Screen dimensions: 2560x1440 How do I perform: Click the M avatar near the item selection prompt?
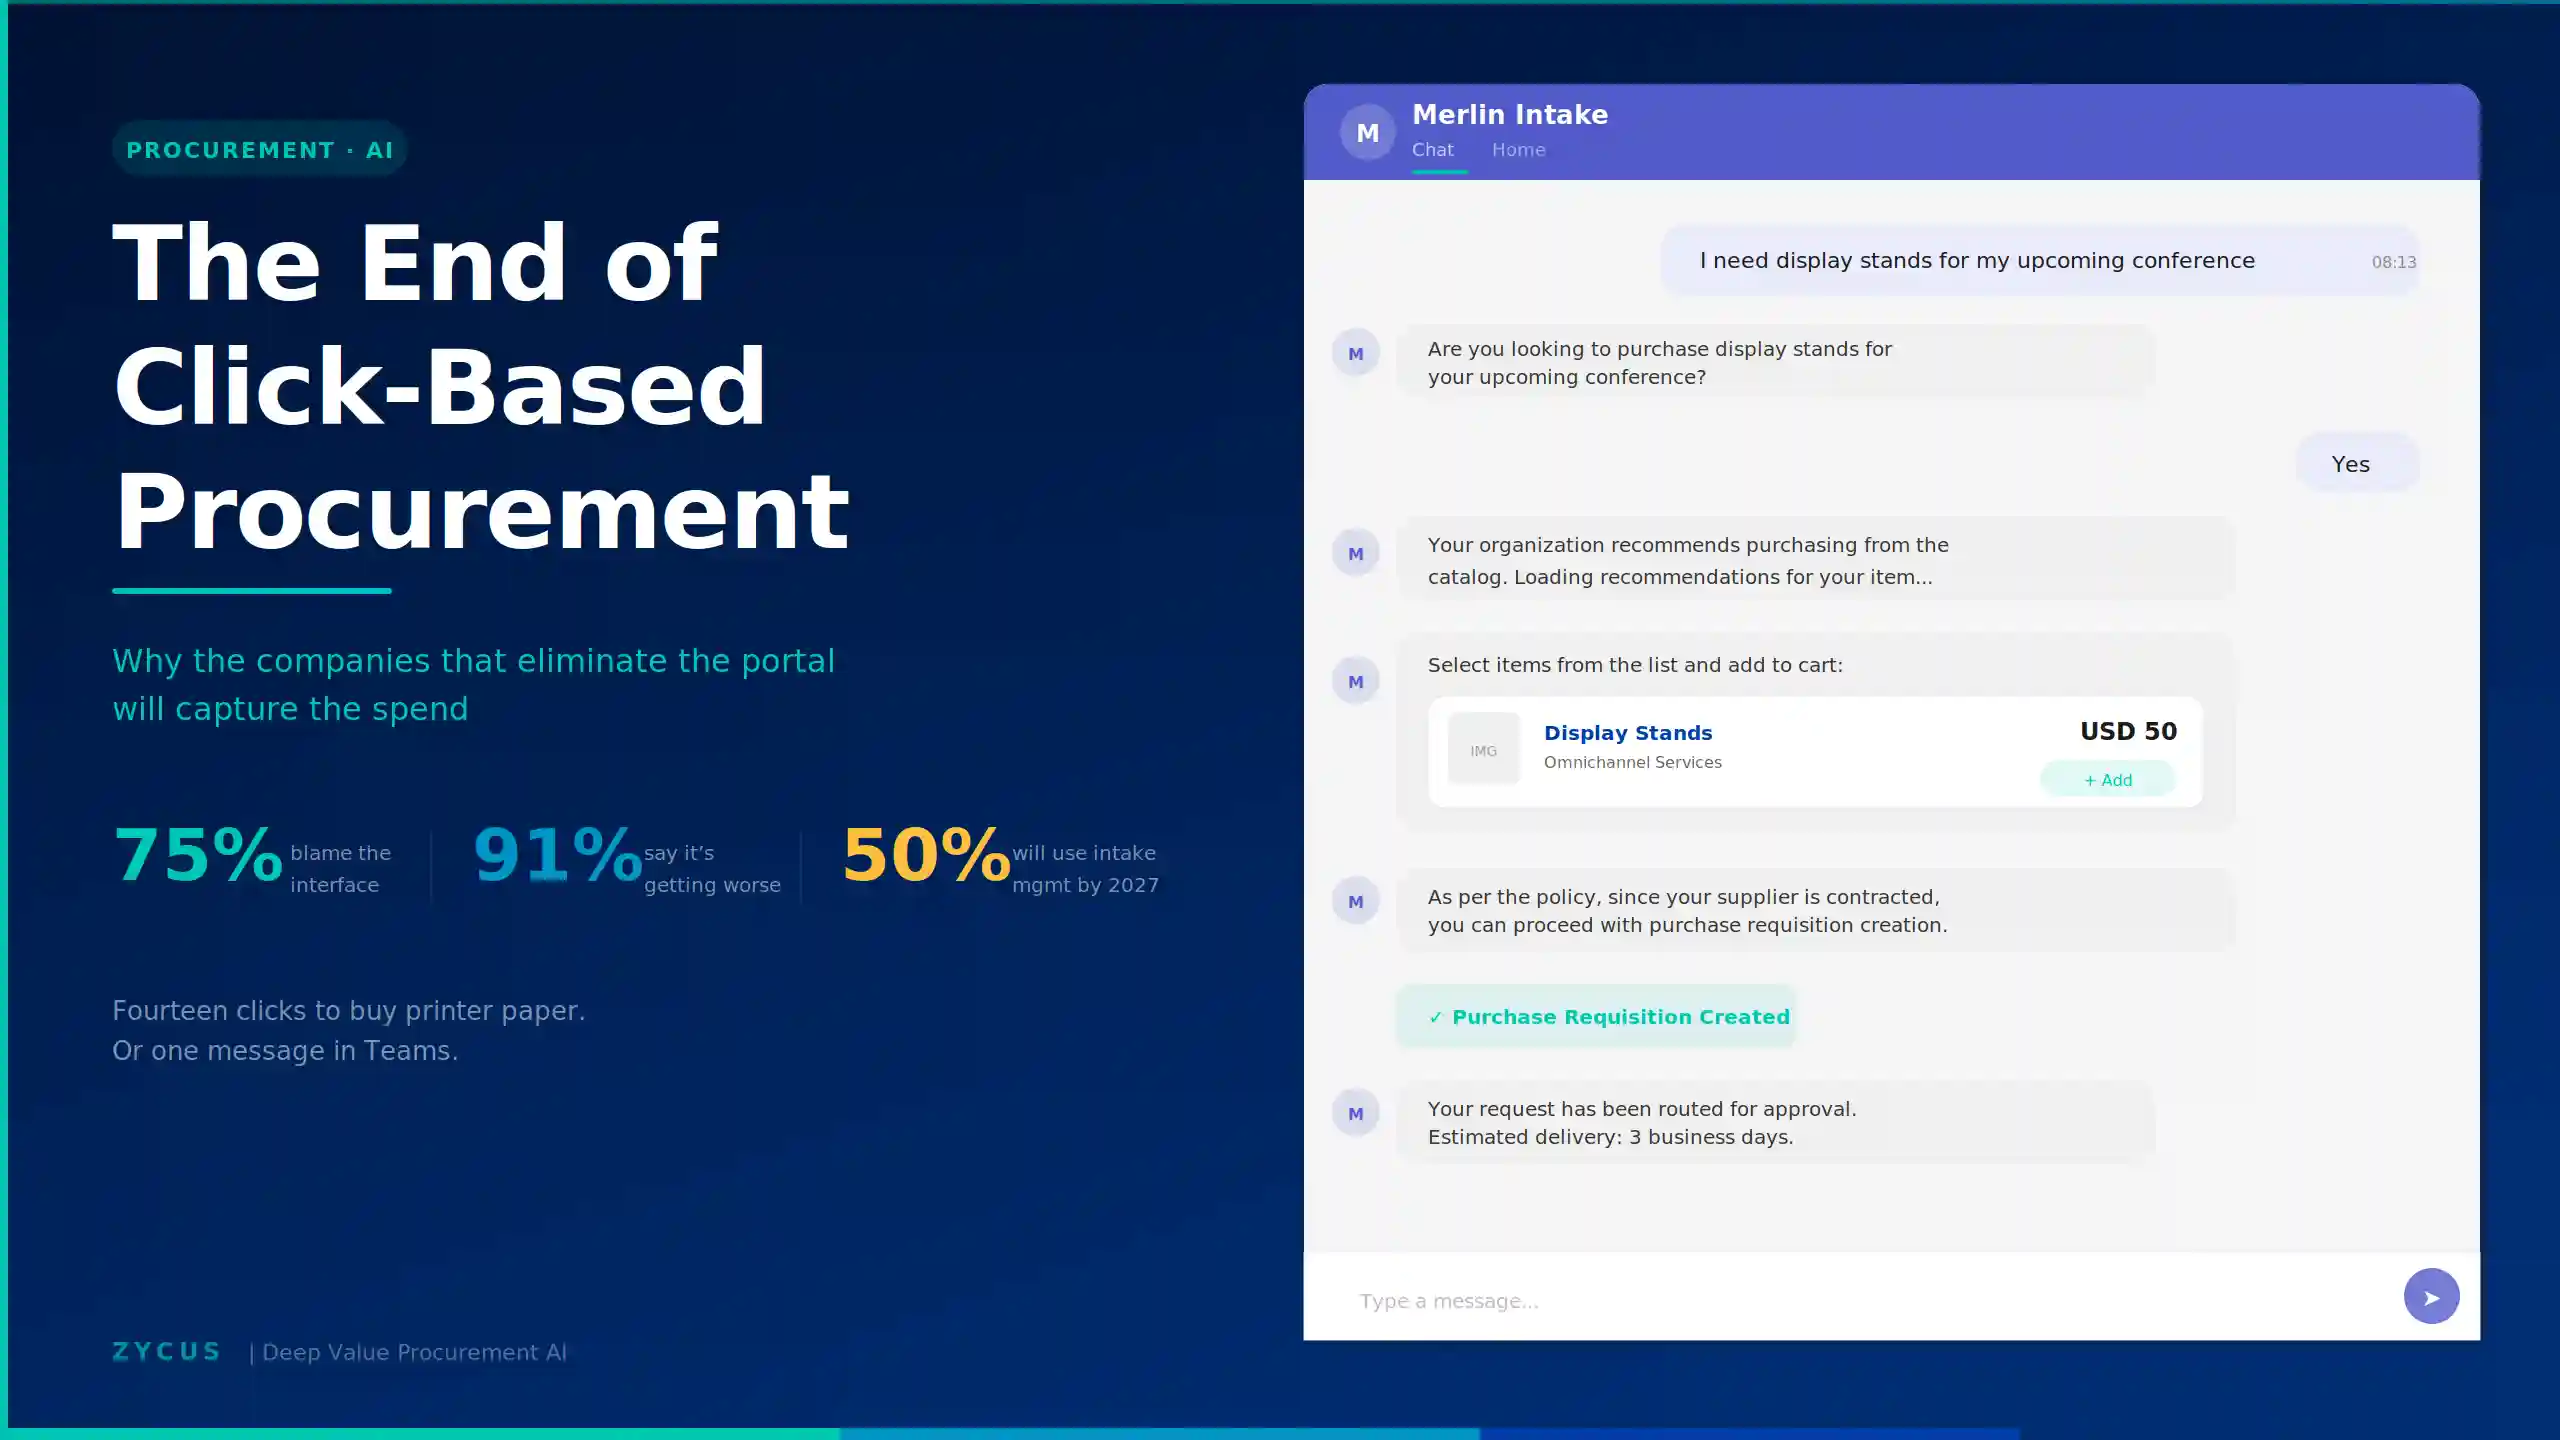[1356, 681]
